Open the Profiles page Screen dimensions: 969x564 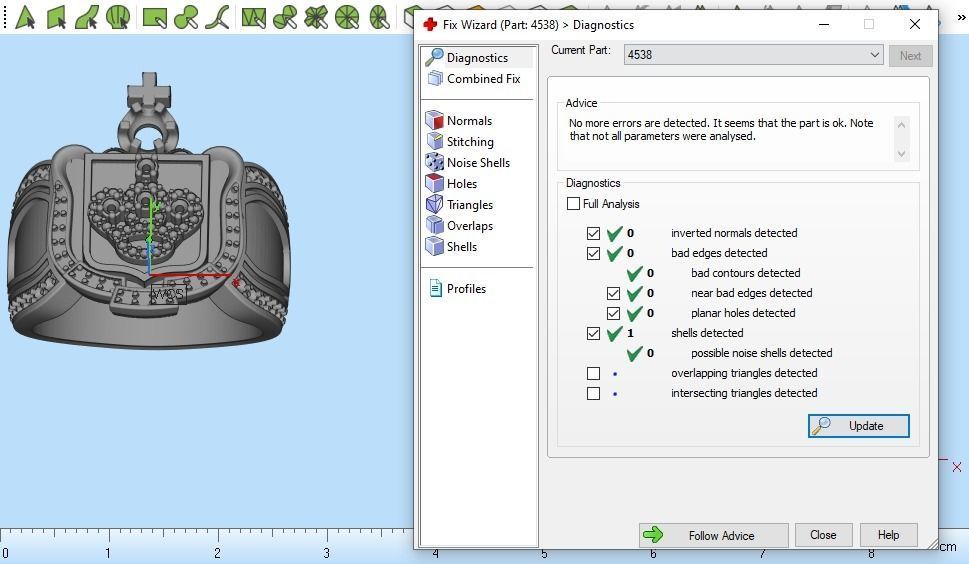(457, 288)
